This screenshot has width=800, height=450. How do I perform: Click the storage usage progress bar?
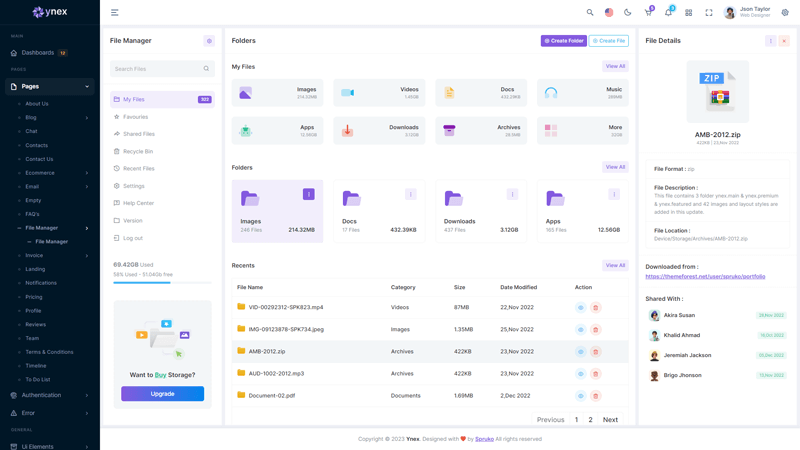pyautogui.click(x=162, y=283)
